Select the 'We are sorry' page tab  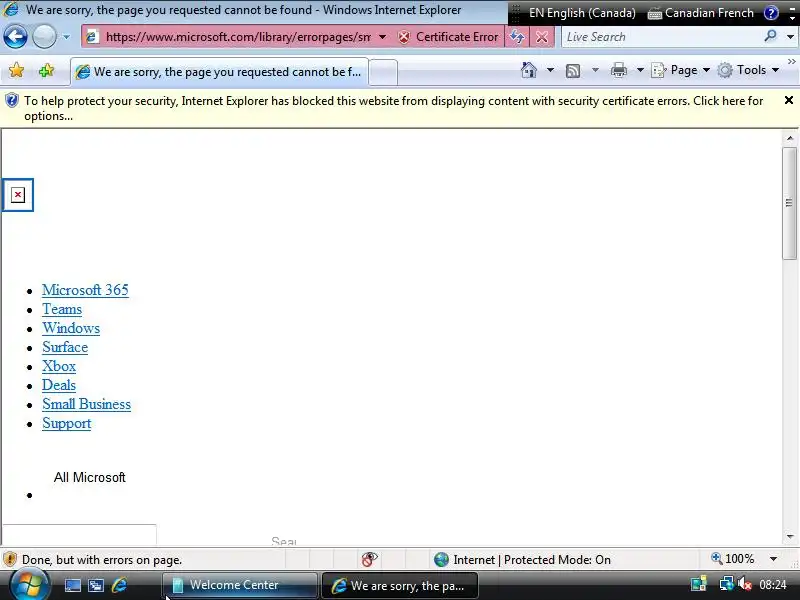point(218,72)
